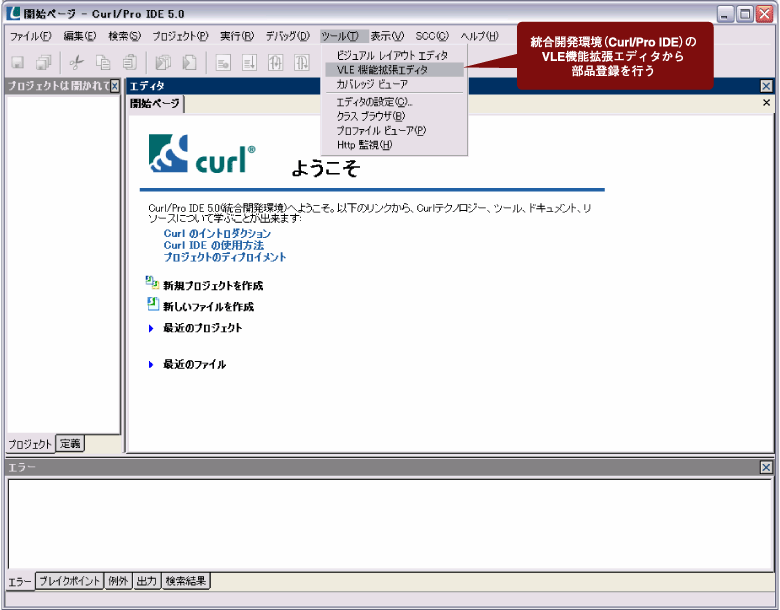Close the project pane with its X
Viewport: 780px width, 610px height.
[x=115, y=86]
